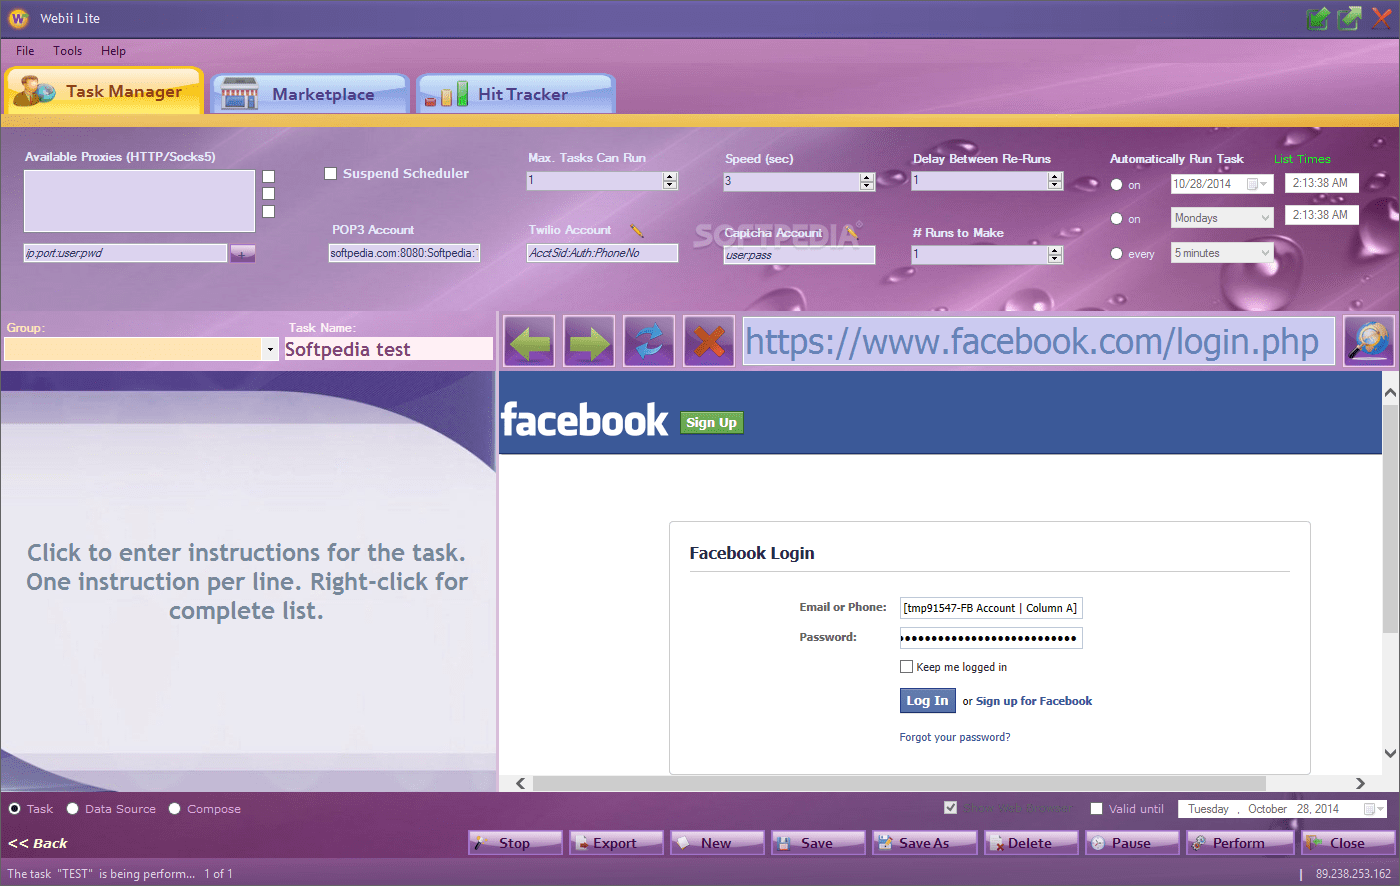Enable the Suspend Scheduler checkbox
This screenshot has height=886, width=1400.
pos(331,173)
